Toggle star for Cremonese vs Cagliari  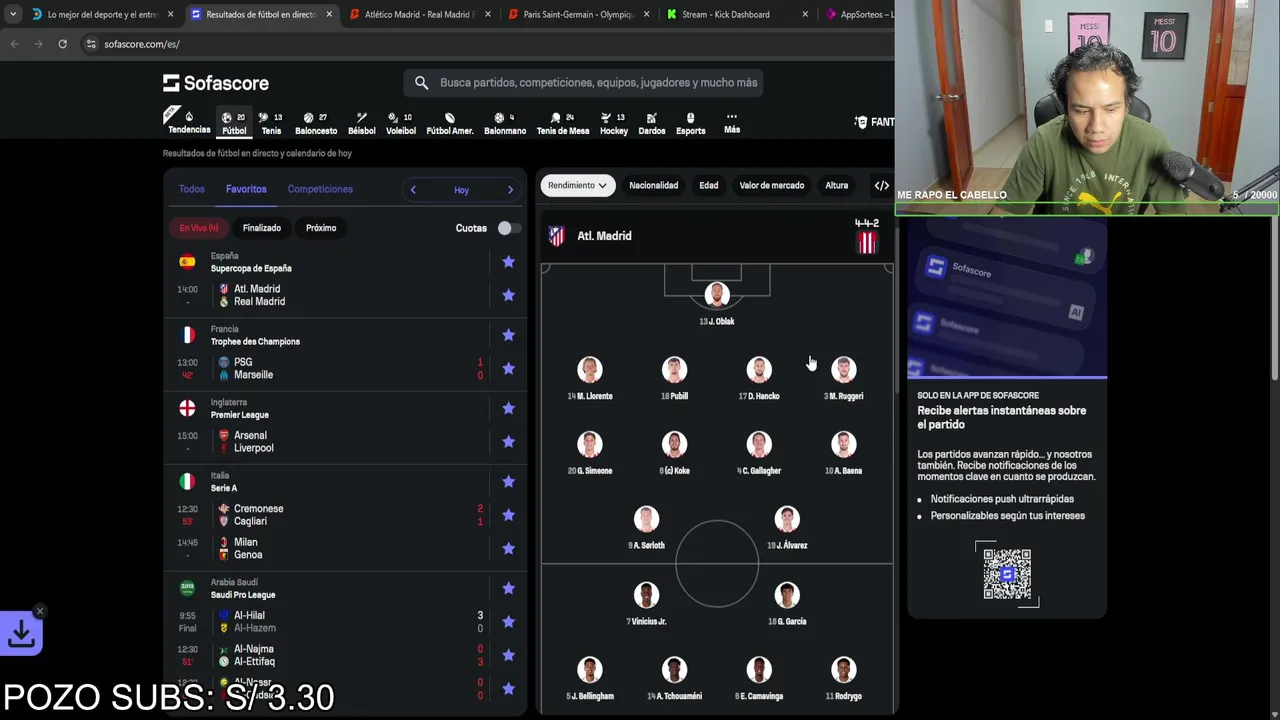click(x=508, y=515)
